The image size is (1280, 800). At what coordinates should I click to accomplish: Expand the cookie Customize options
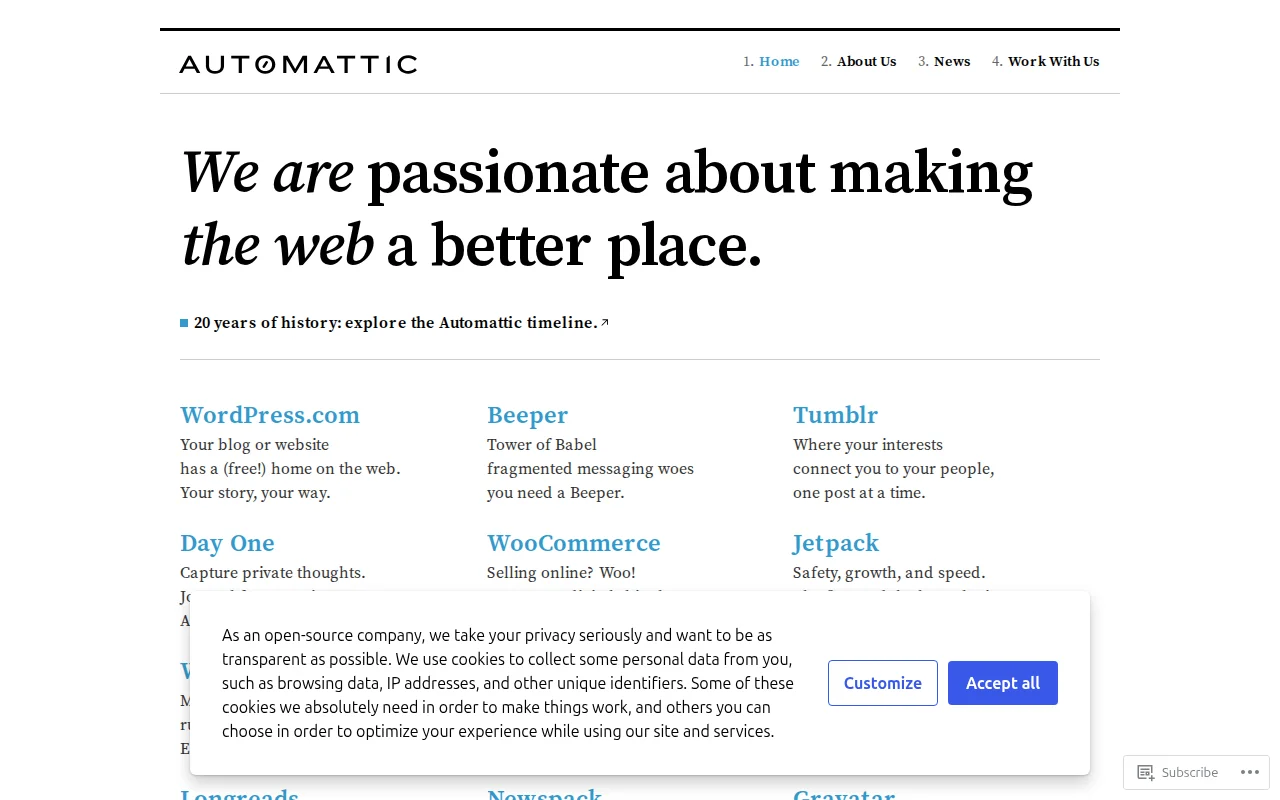883,683
